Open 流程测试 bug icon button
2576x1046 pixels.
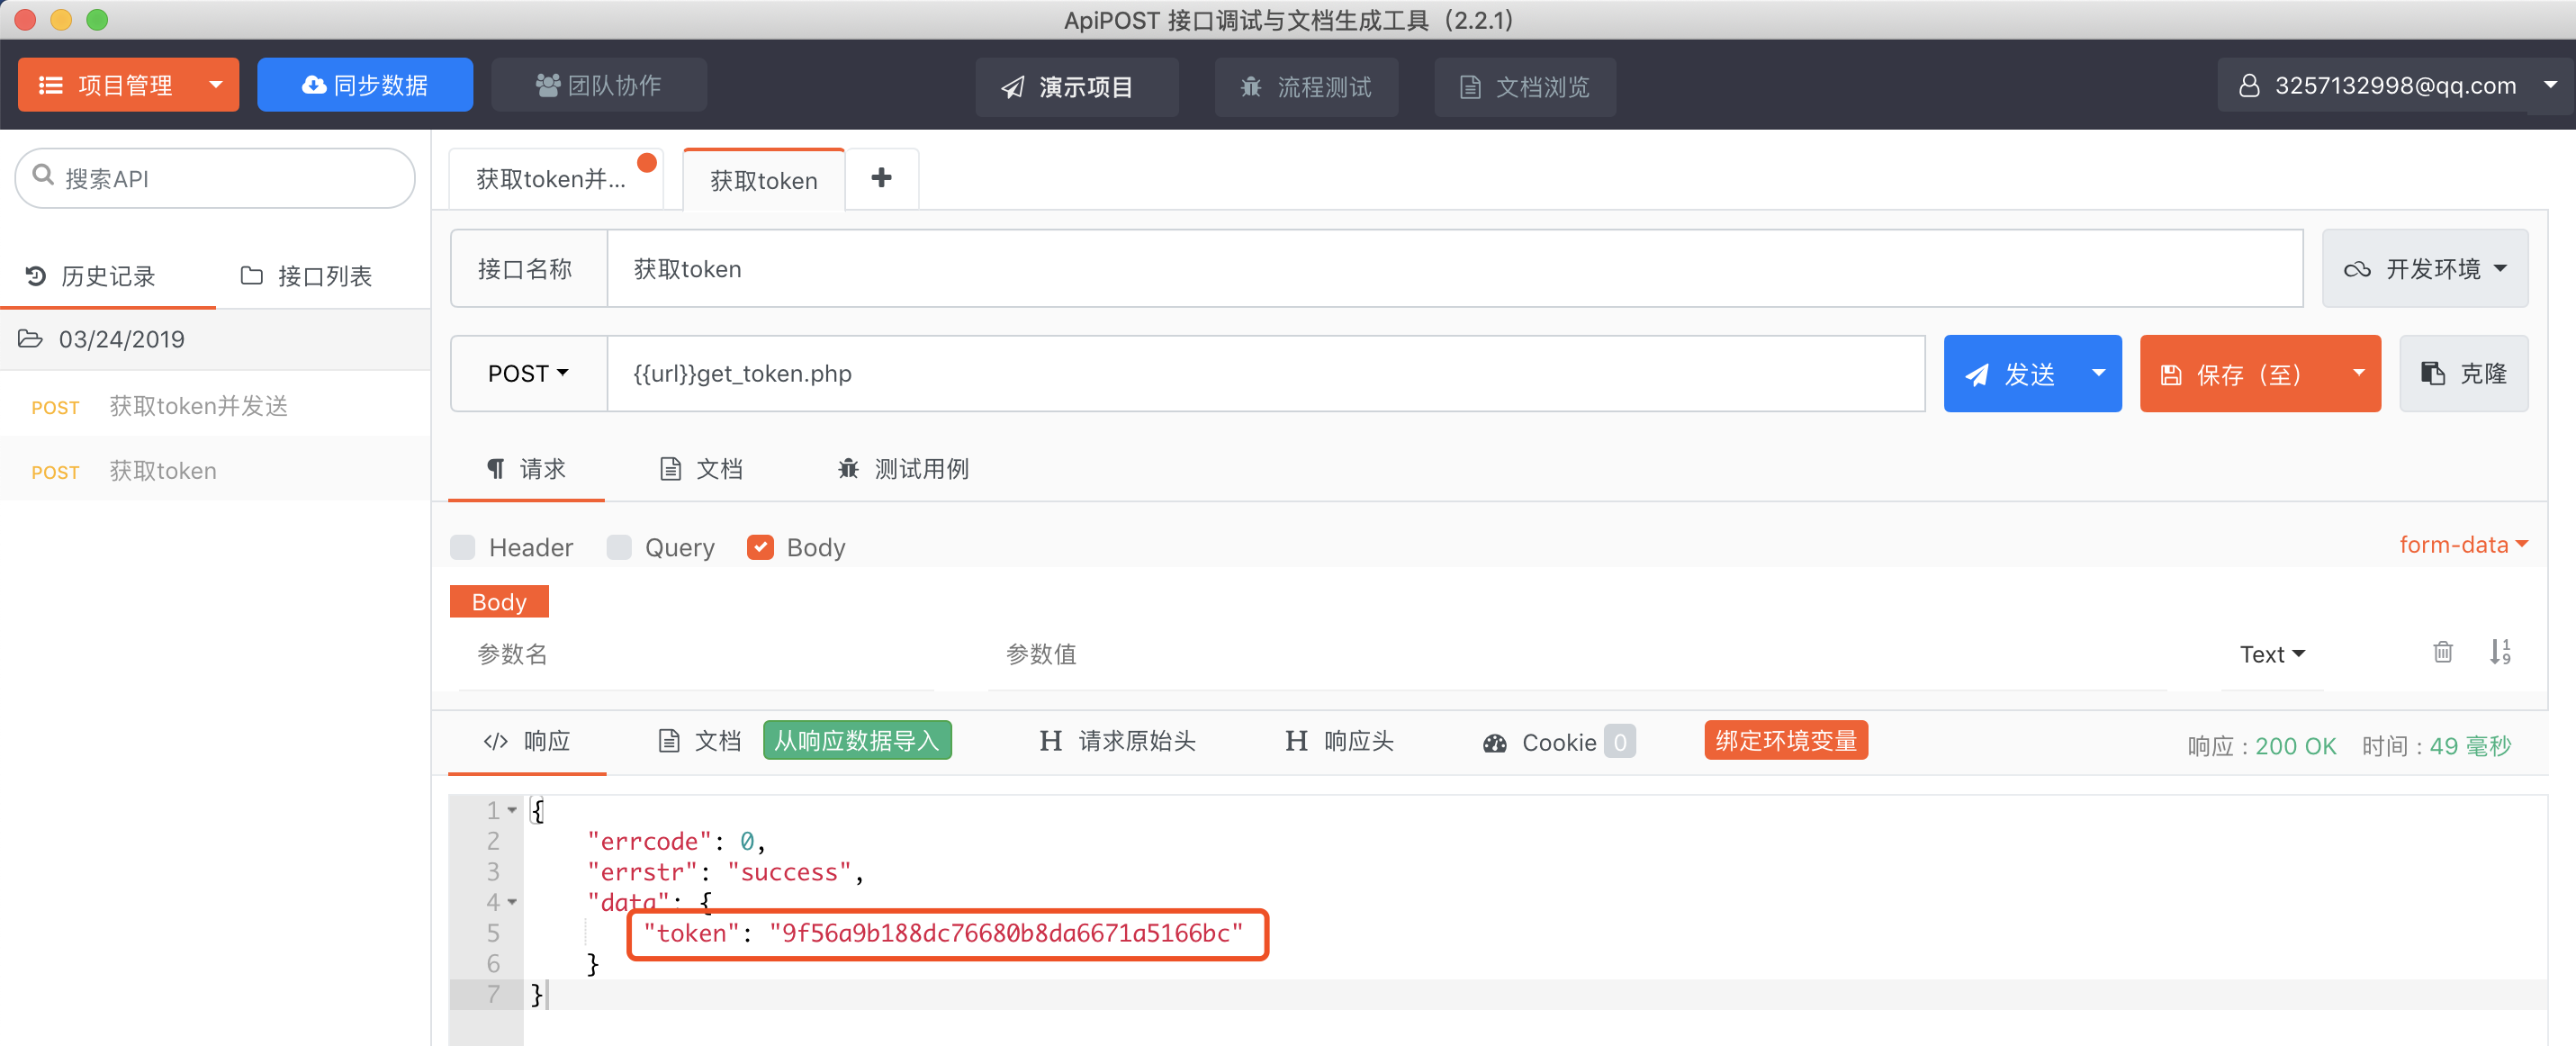pos(1305,87)
